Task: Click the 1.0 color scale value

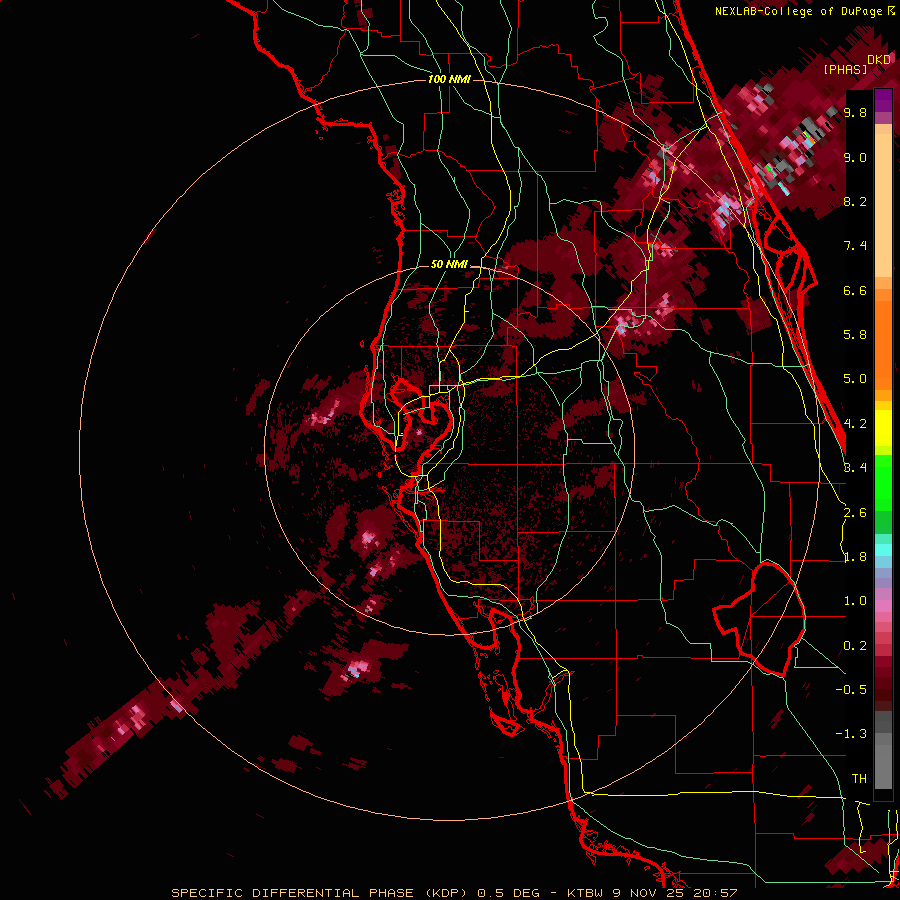Action: point(855,601)
